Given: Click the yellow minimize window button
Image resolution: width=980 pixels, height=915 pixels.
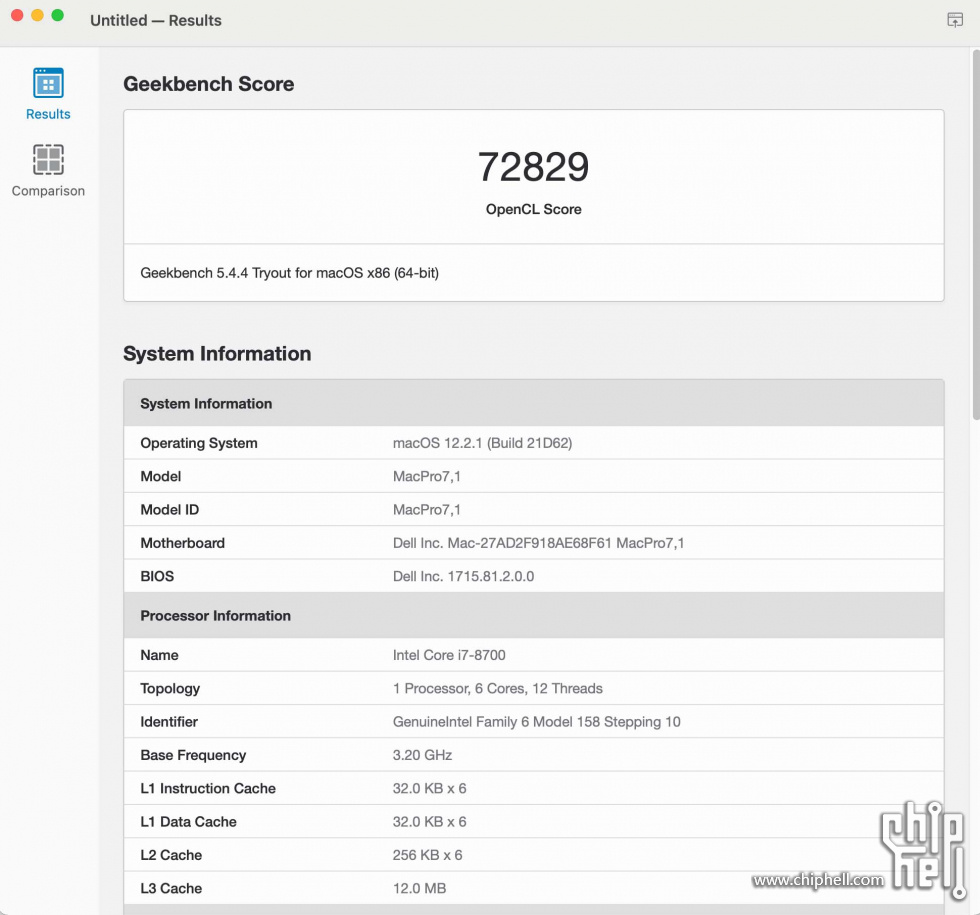Looking at the screenshot, I should point(38,16).
